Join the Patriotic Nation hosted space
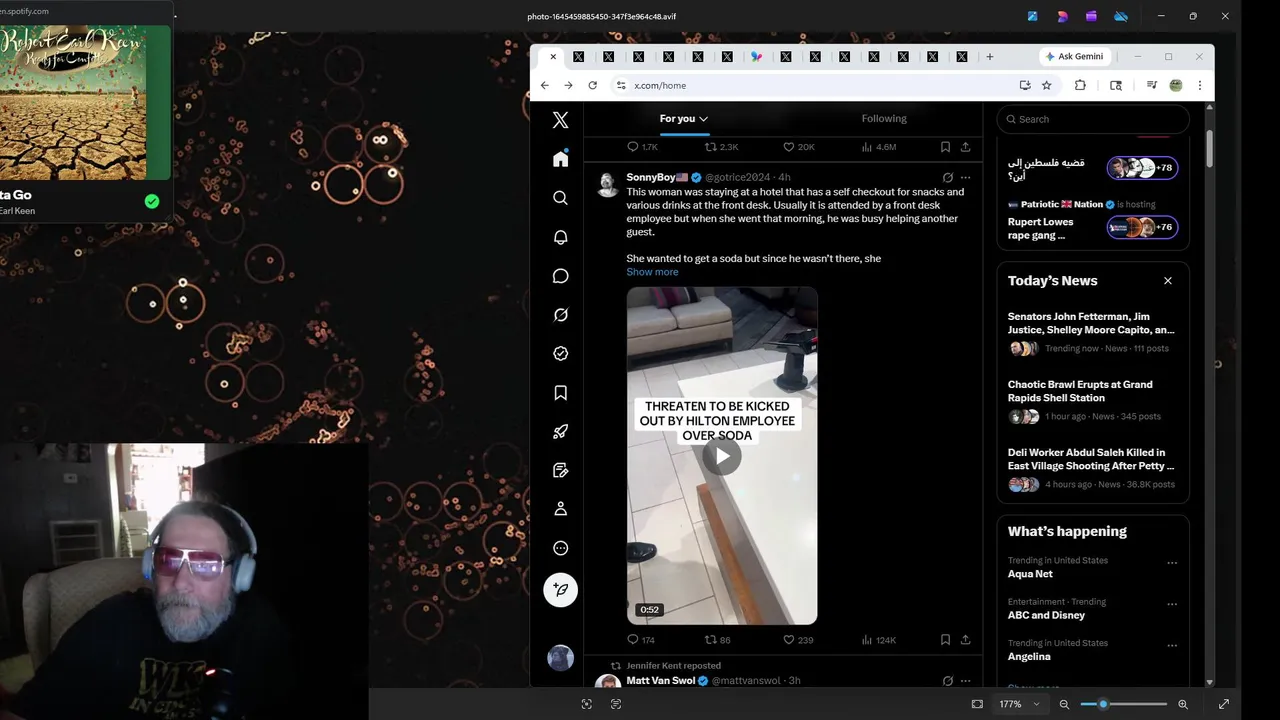Screen dimensions: 1280x720 click(x=1142, y=228)
